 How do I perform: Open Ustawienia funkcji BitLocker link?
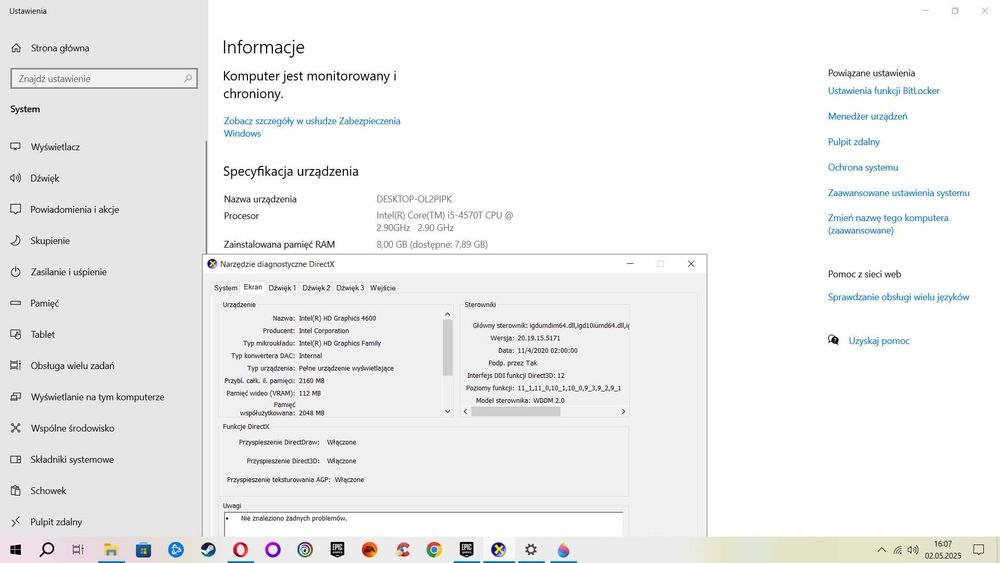883,91
